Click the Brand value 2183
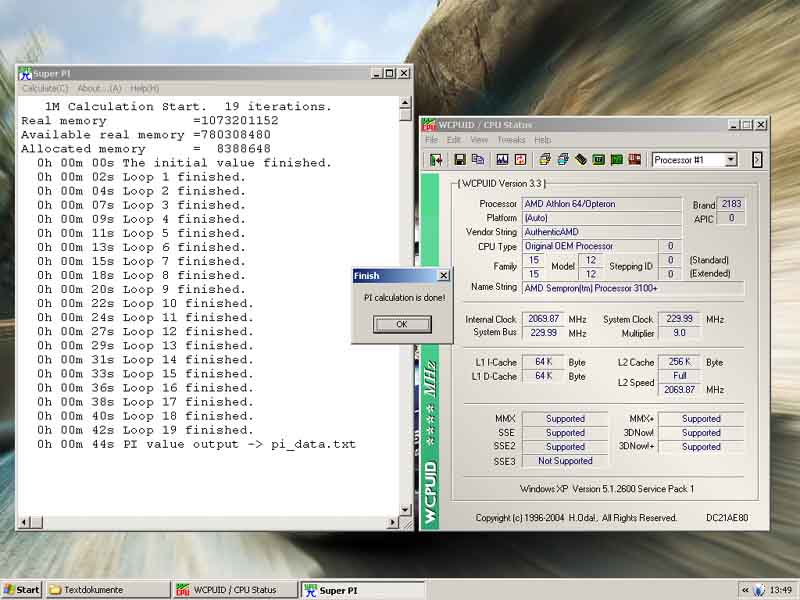The height and width of the screenshot is (600, 800). click(731, 204)
